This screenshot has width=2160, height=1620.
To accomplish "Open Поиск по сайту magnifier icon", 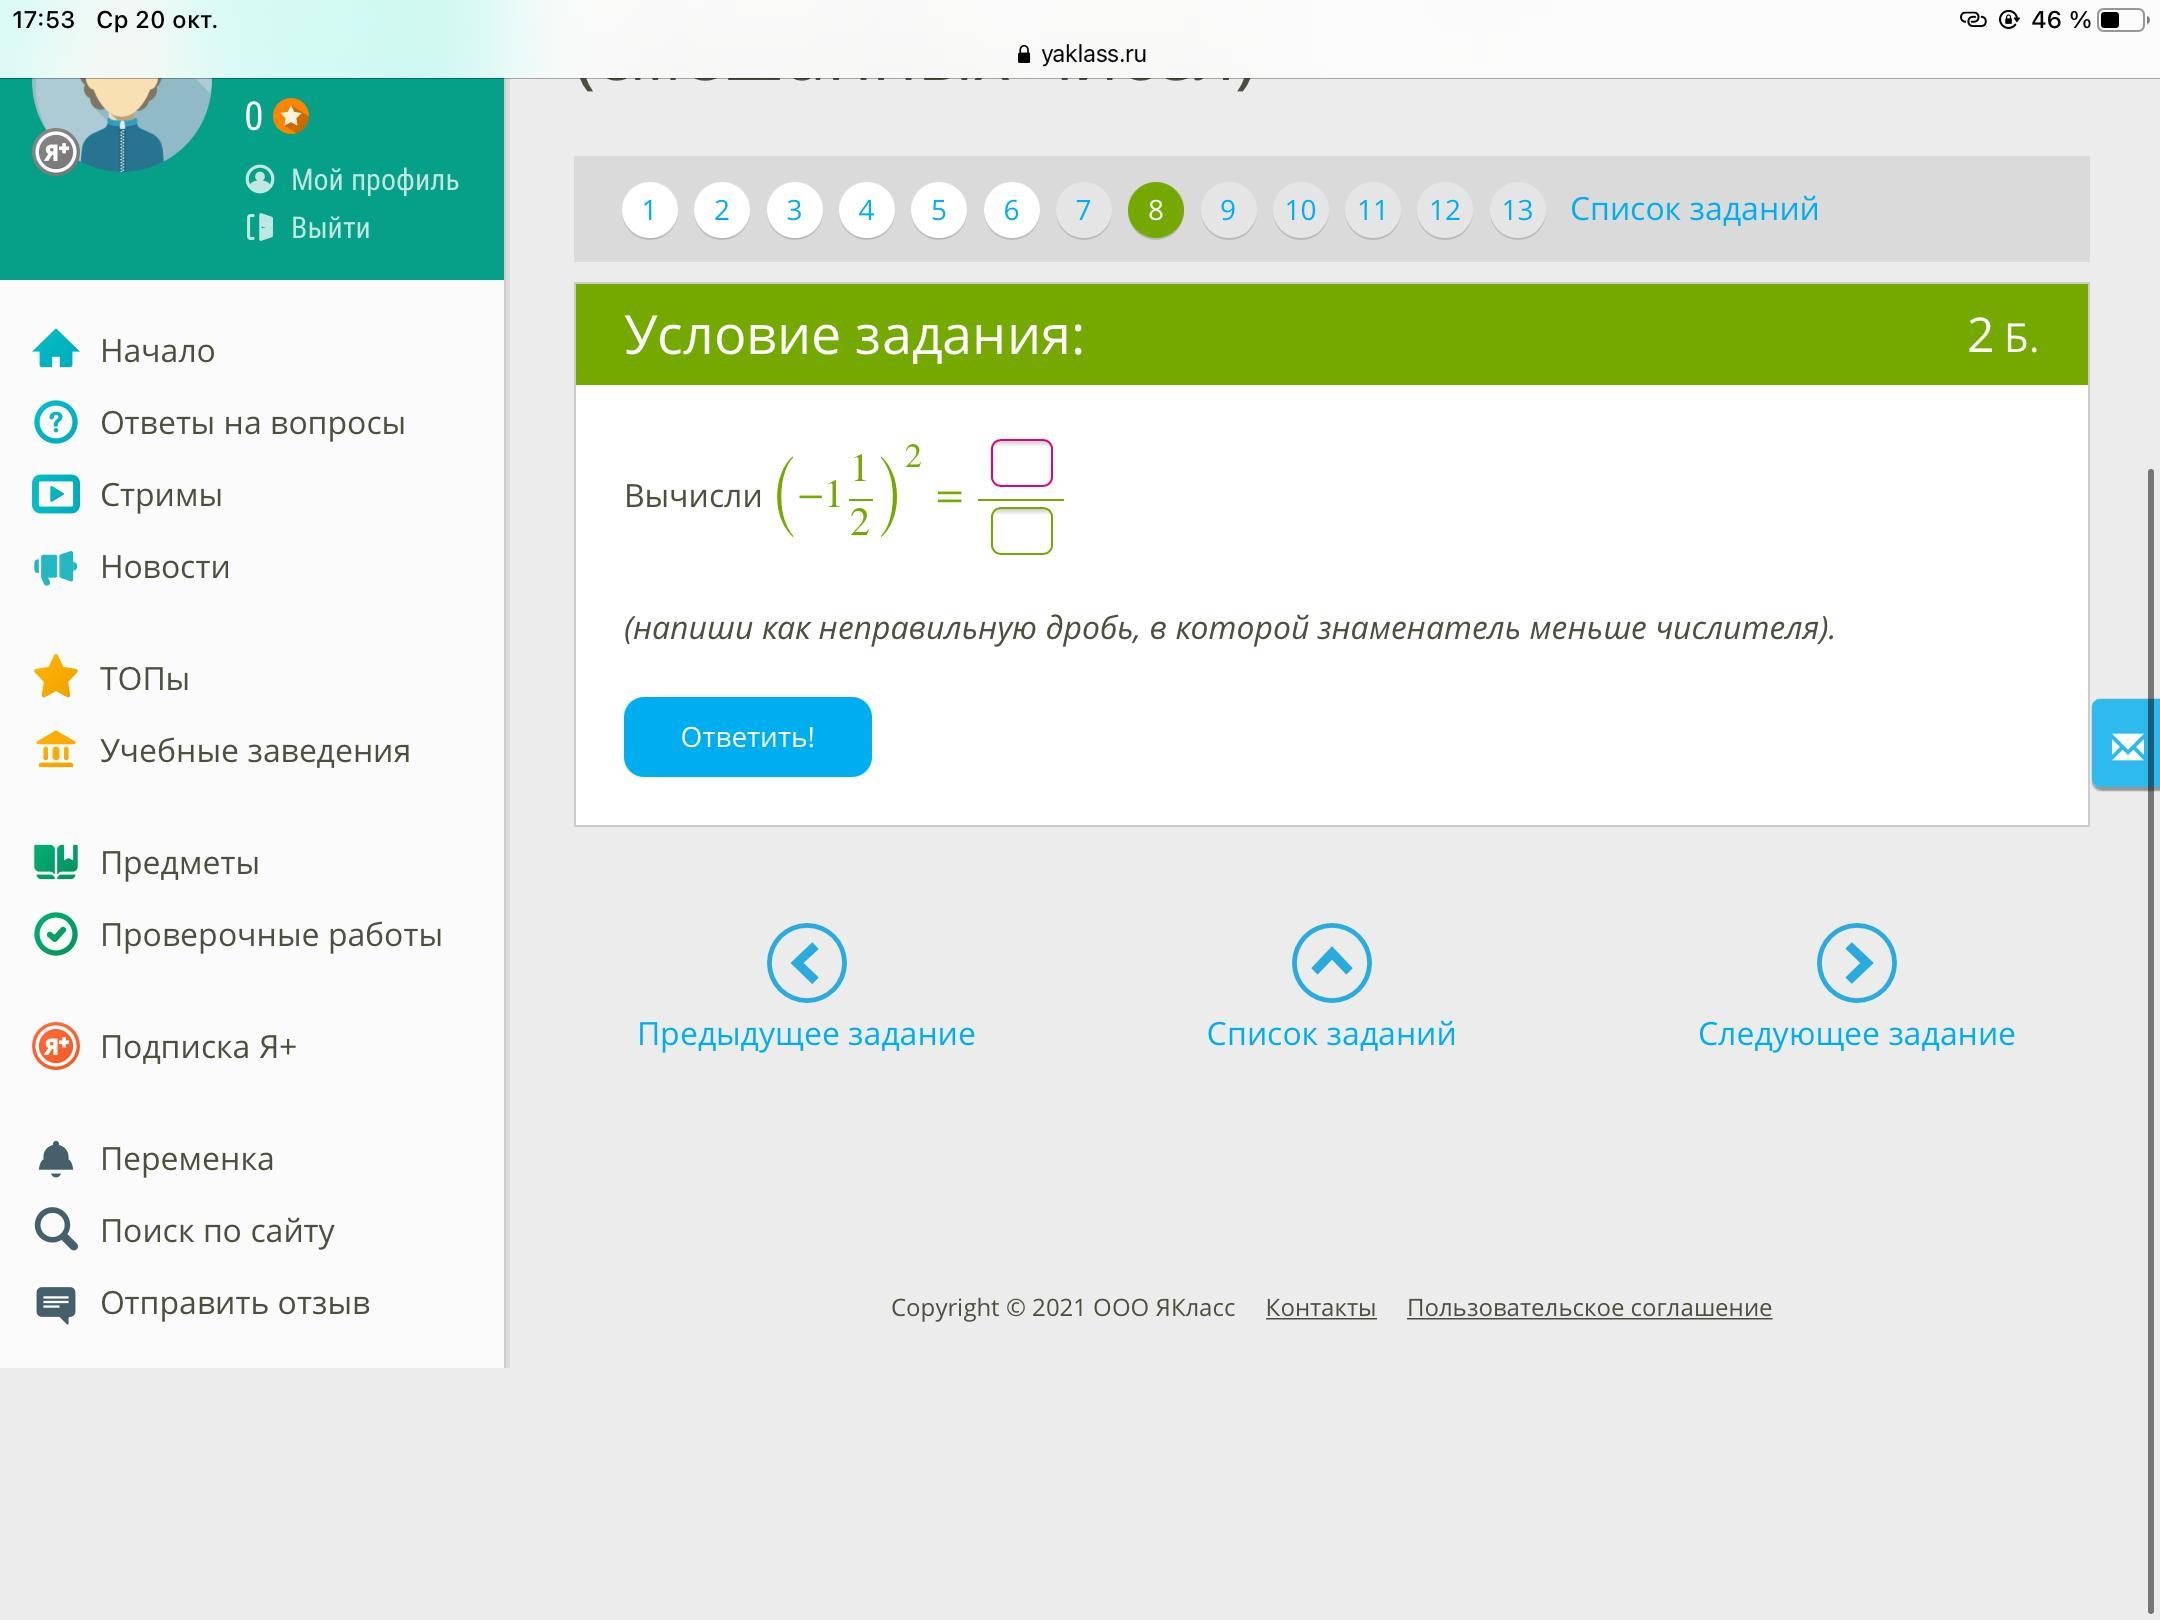I will (56, 1230).
